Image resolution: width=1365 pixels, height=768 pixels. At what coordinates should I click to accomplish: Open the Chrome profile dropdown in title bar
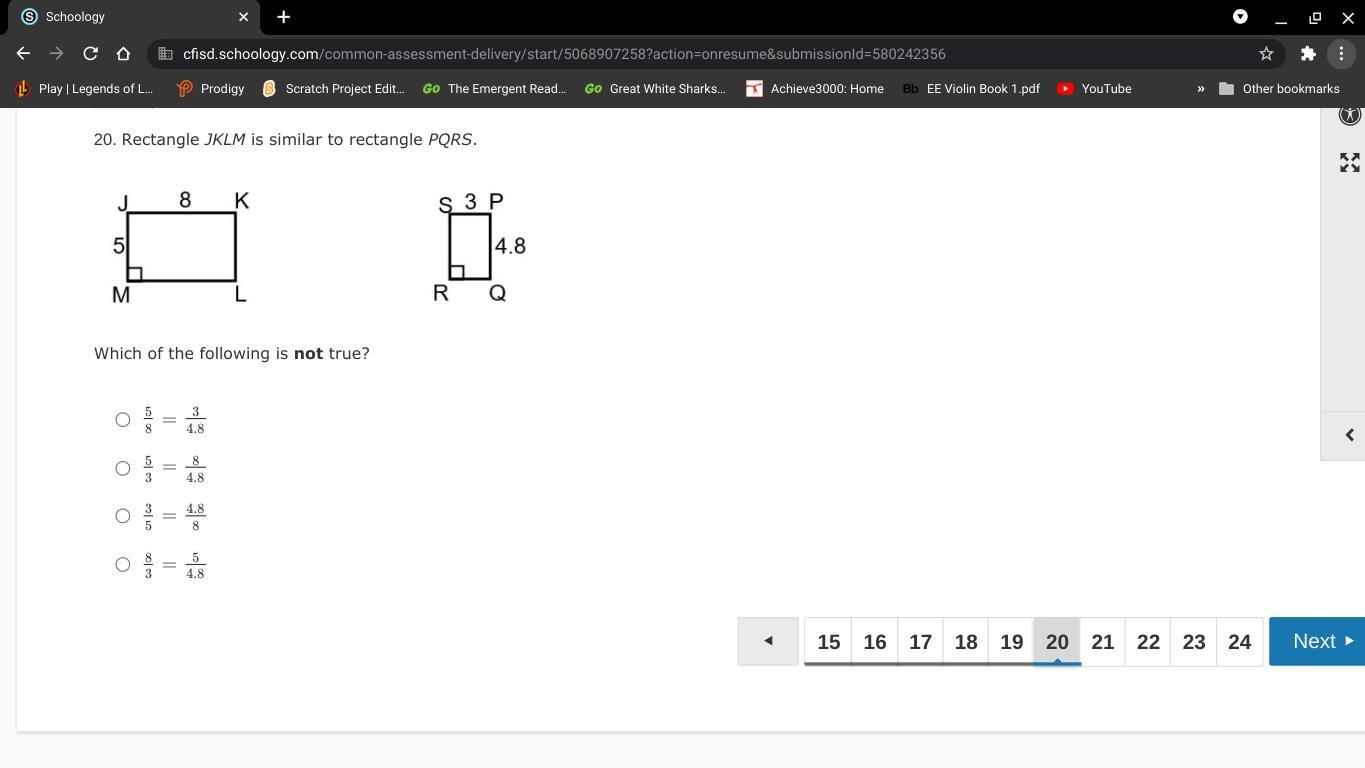coord(1240,17)
